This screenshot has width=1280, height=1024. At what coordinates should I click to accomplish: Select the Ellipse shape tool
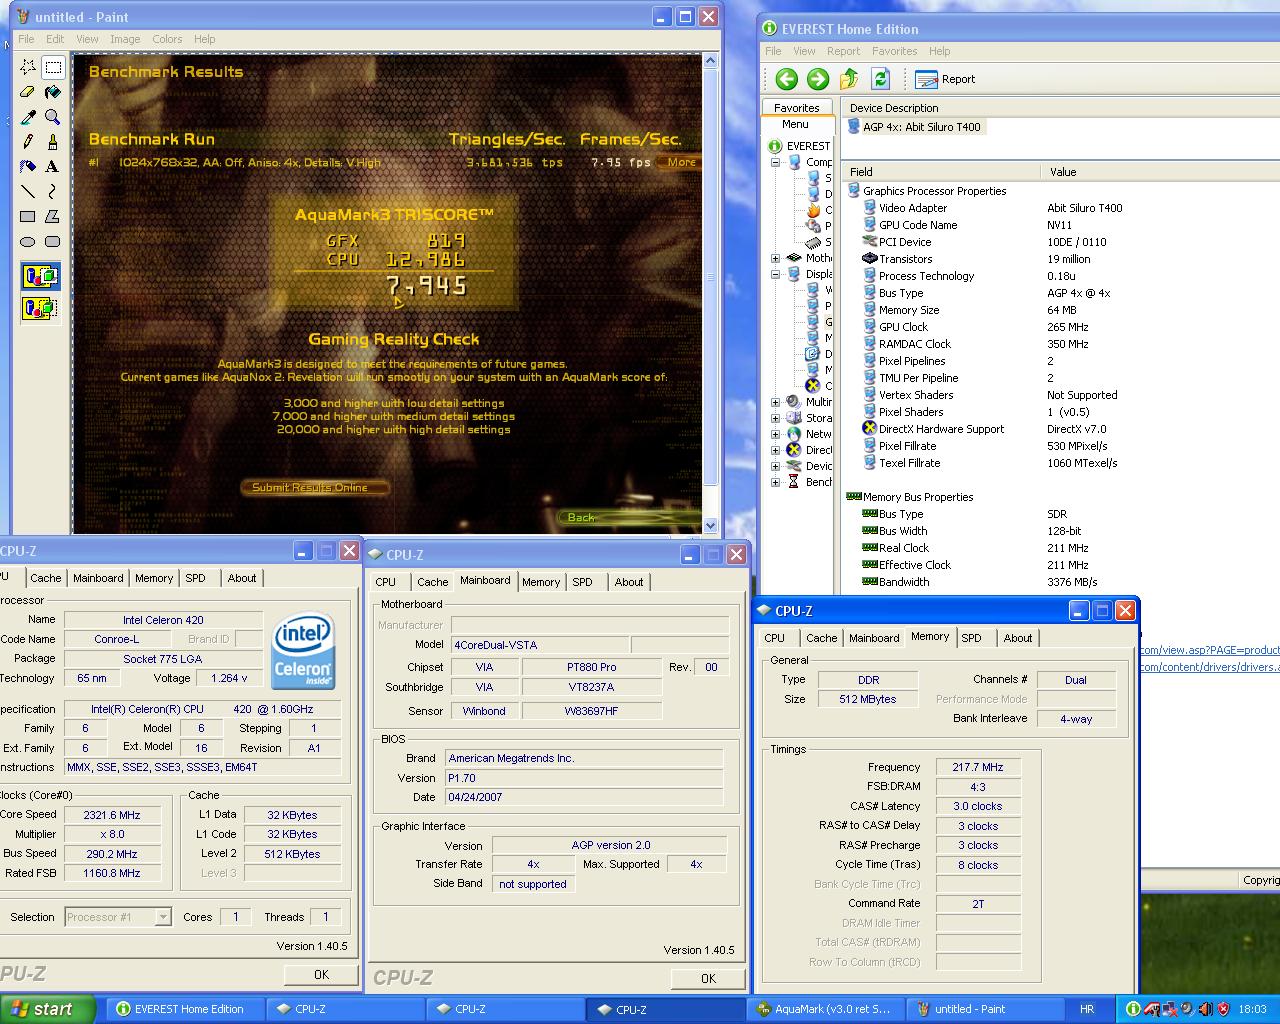[28, 241]
